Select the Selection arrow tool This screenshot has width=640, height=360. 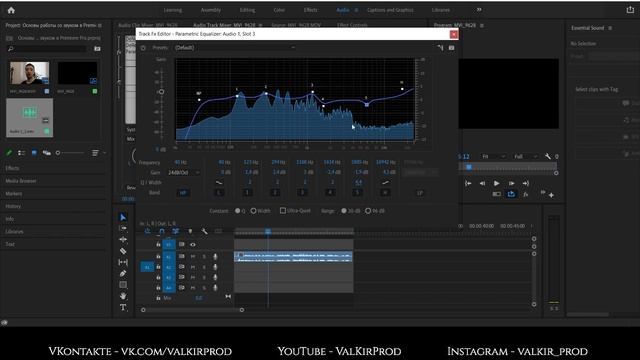click(123, 217)
